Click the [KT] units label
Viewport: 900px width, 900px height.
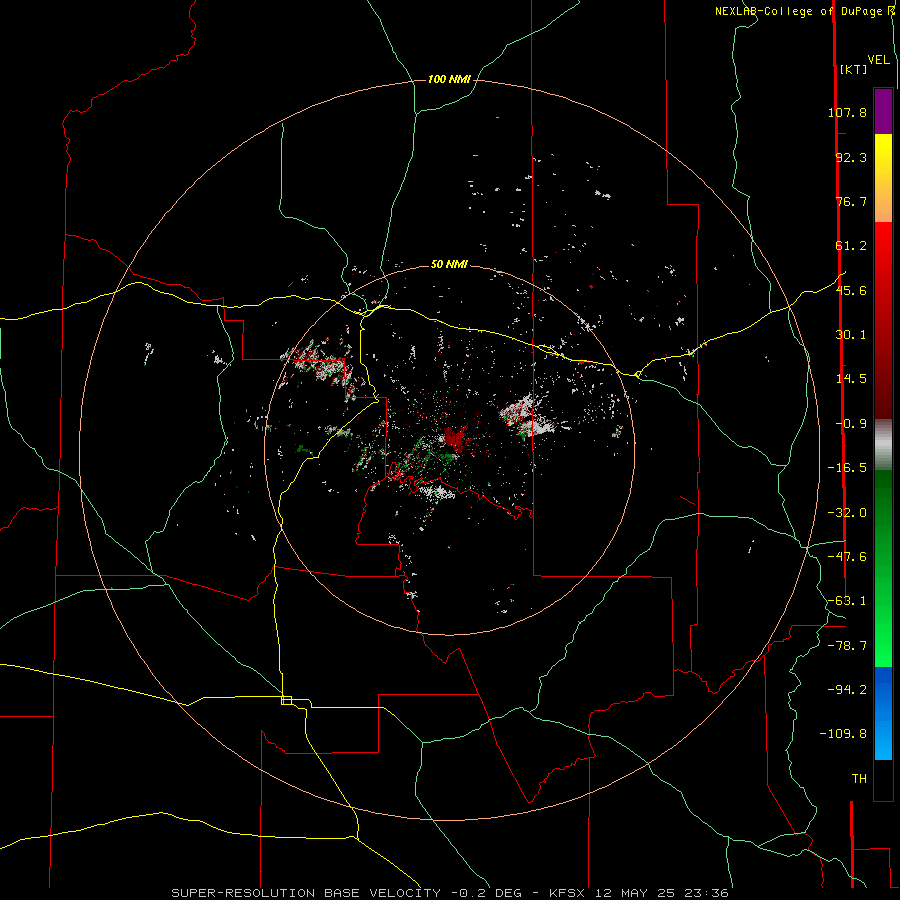(853, 69)
